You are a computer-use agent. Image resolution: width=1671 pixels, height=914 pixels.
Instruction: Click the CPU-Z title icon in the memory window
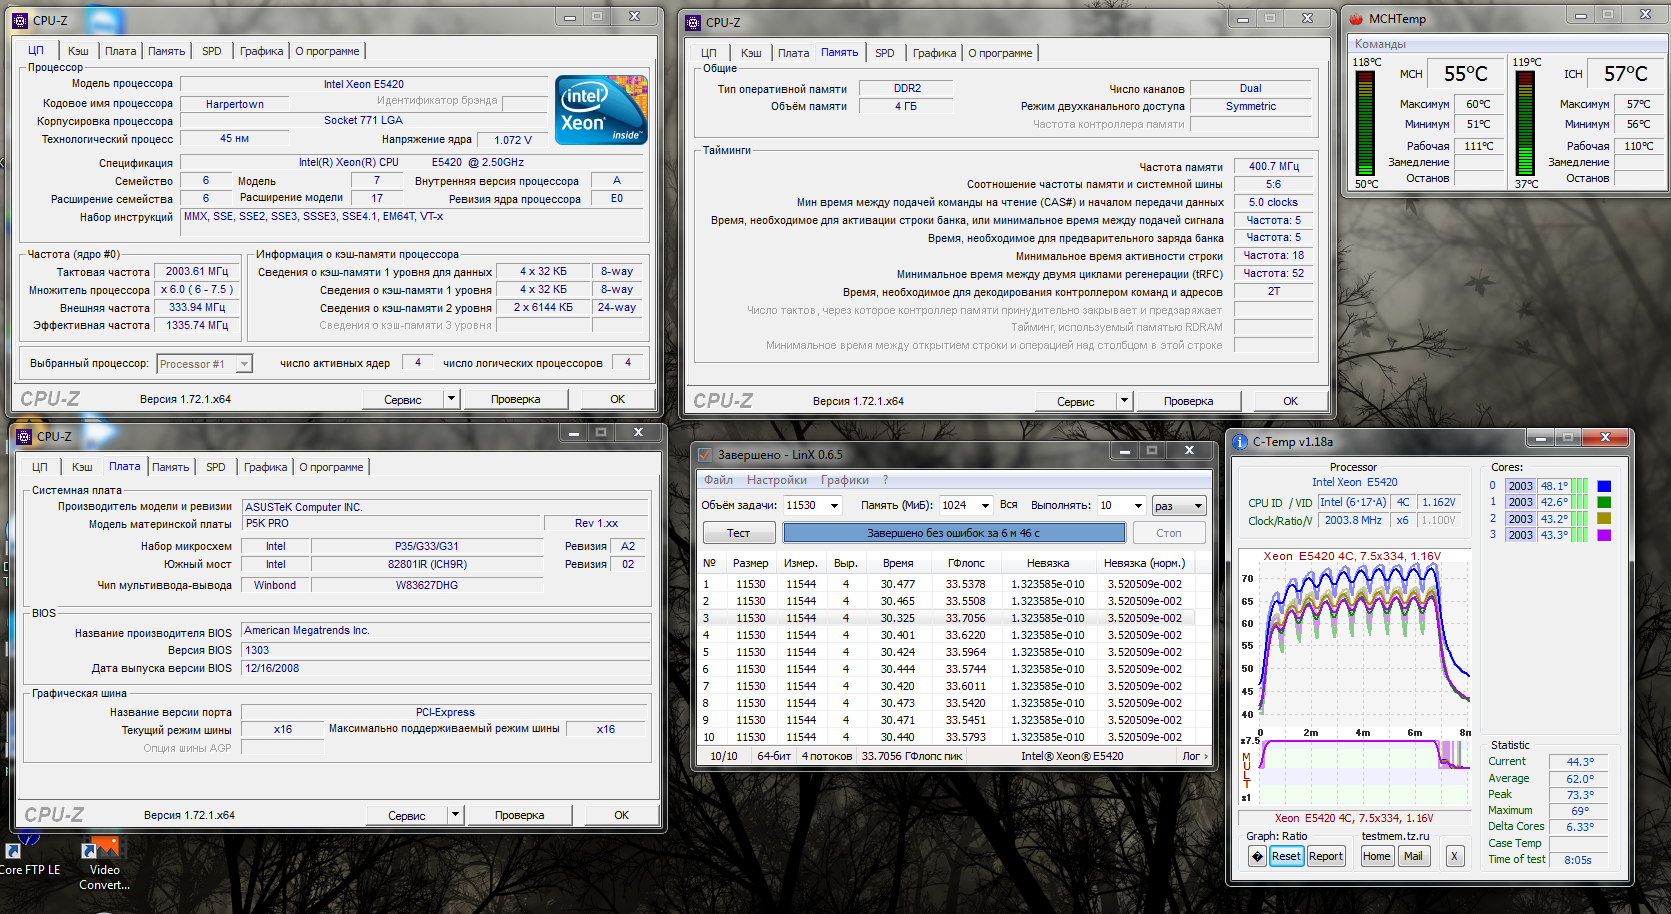(693, 22)
